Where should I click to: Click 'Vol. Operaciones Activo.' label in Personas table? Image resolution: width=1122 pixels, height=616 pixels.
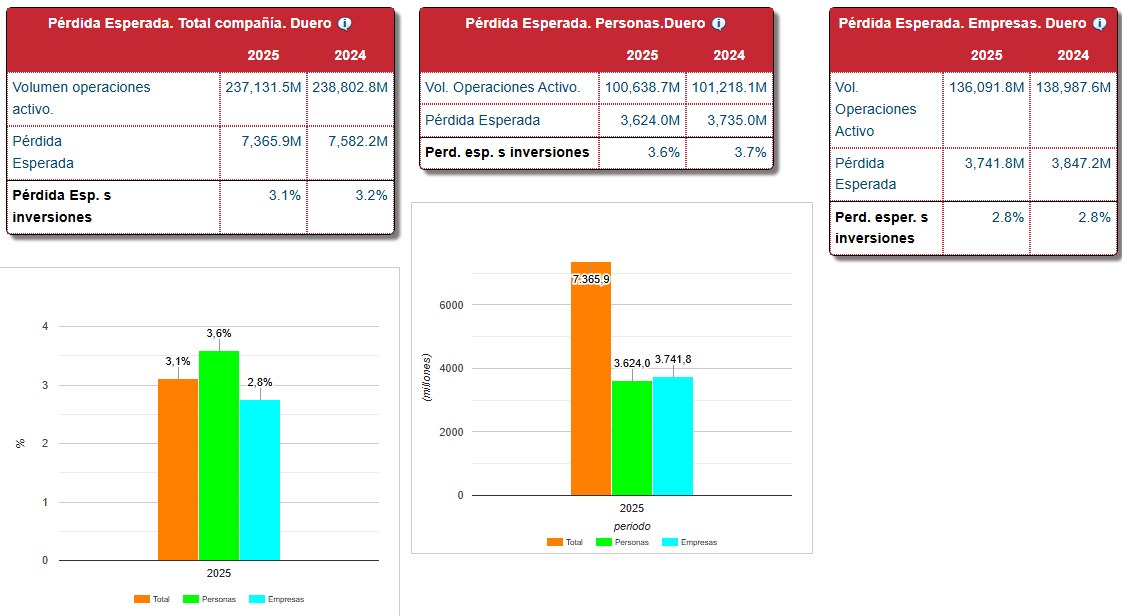502,88
